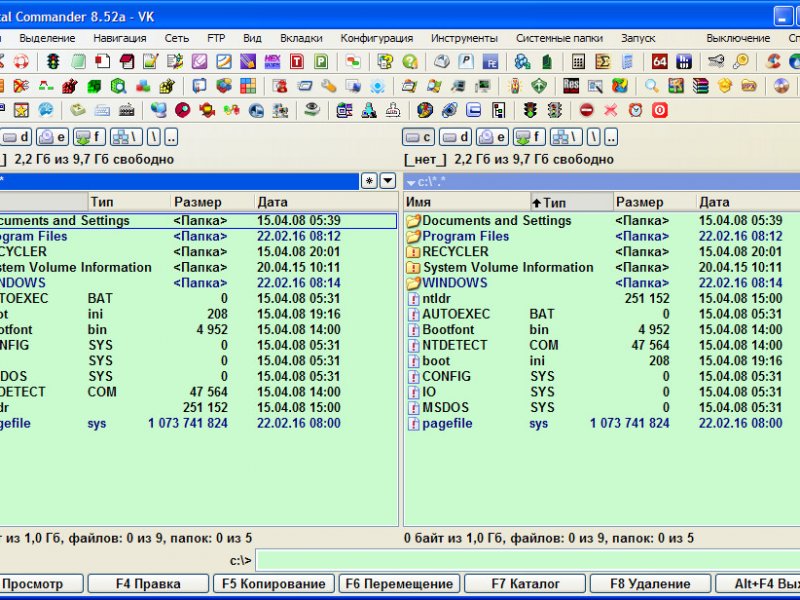Viewport: 800px width, 600px height.
Task: Click the multicolored tiles grid icon
Action: click(x=248, y=86)
